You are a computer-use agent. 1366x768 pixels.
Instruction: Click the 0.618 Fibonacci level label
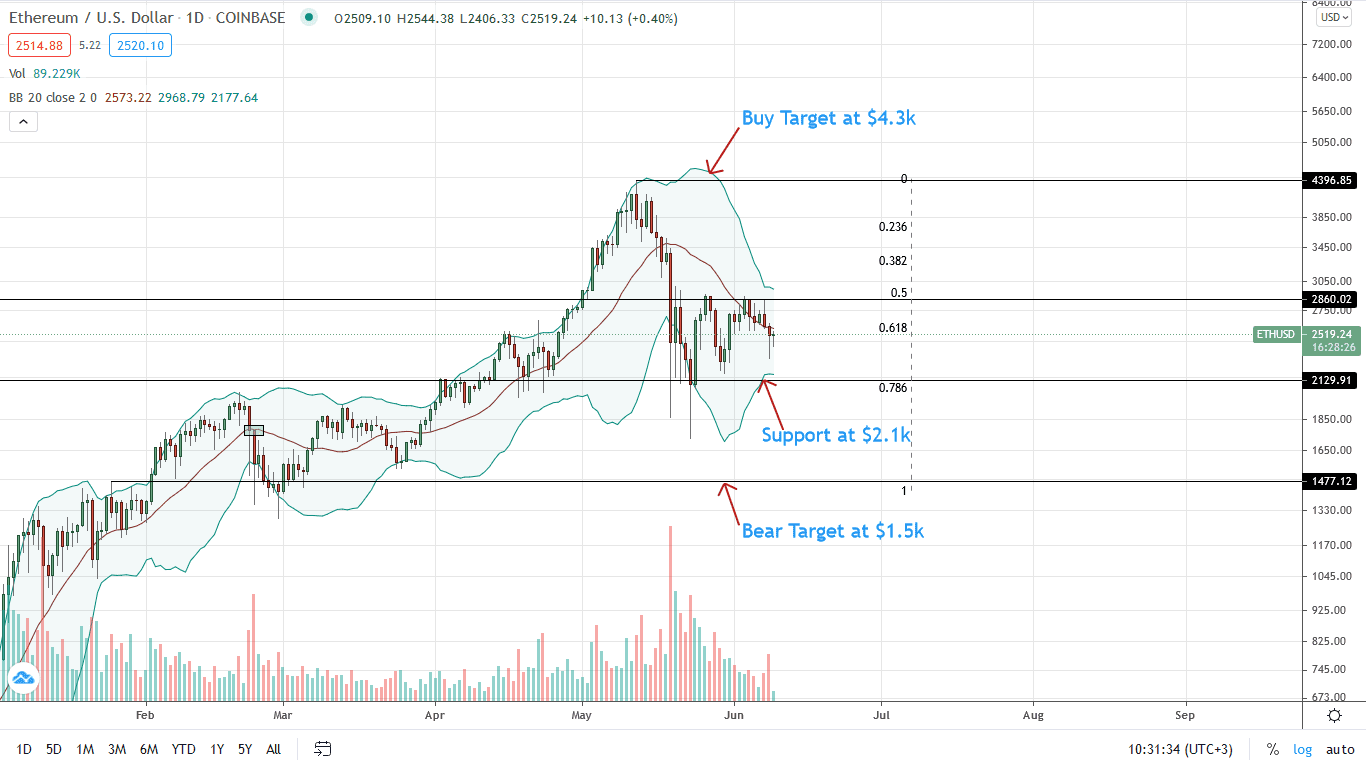[x=893, y=328]
